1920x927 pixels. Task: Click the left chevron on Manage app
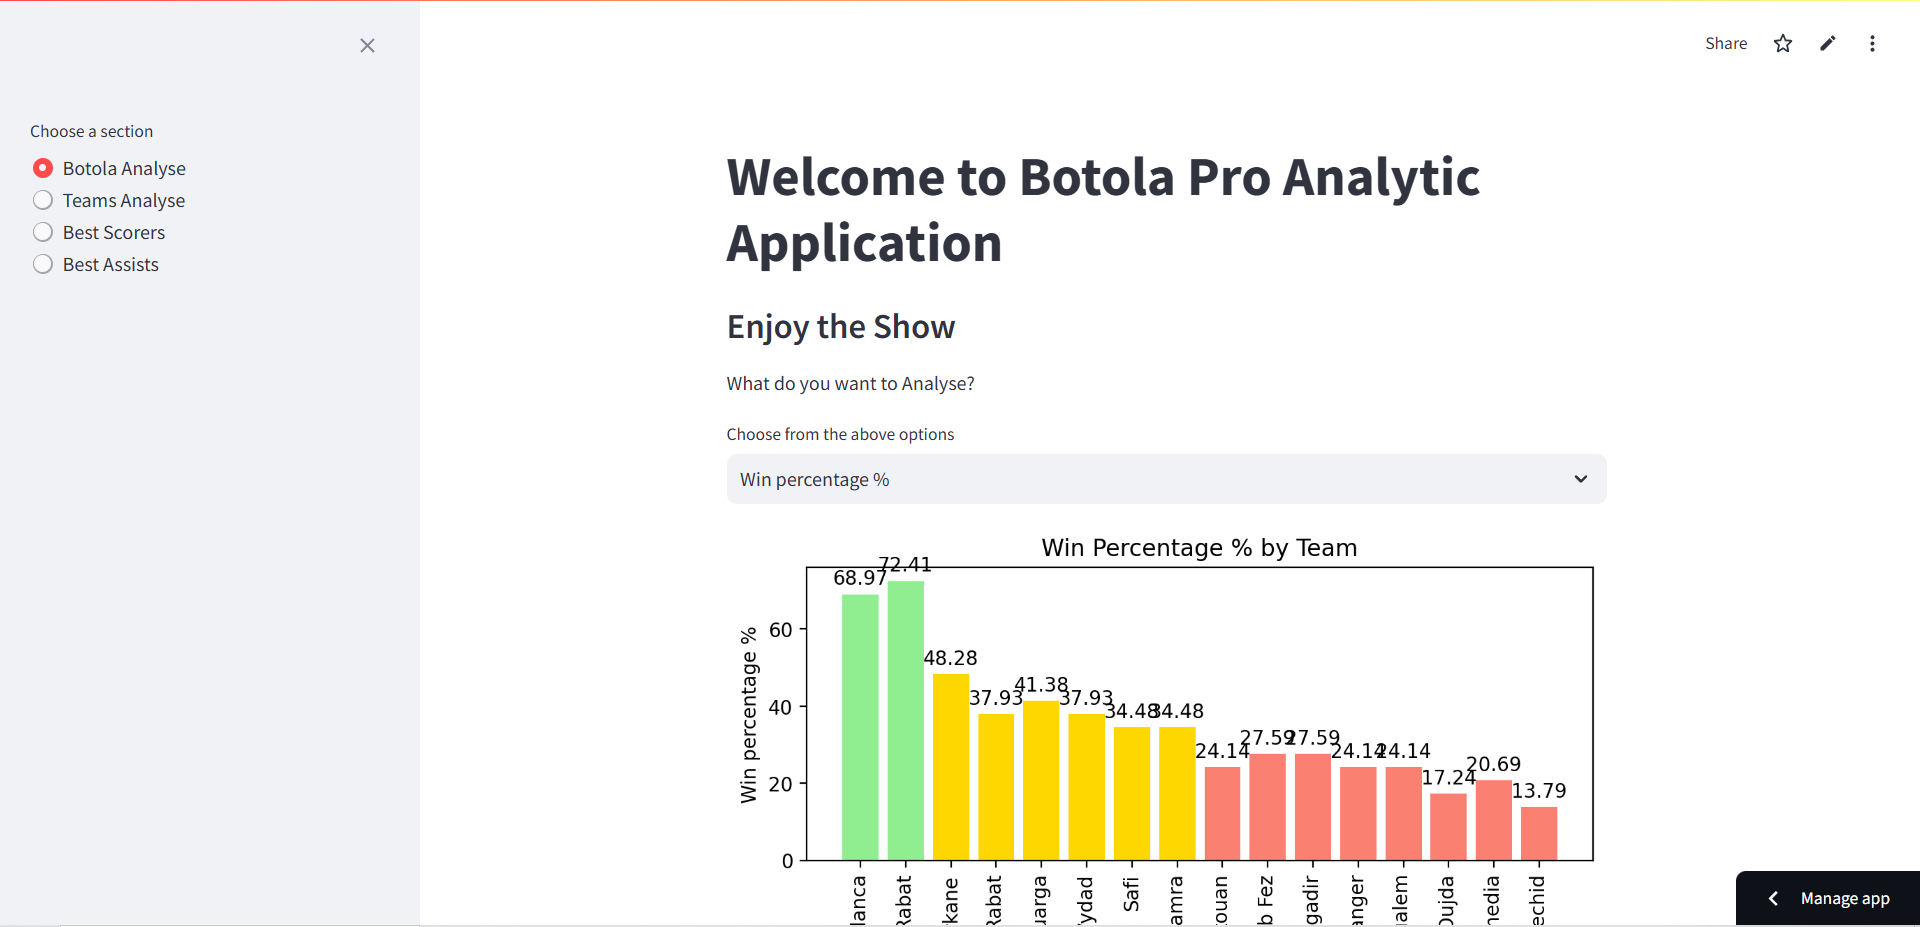coord(1774,898)
